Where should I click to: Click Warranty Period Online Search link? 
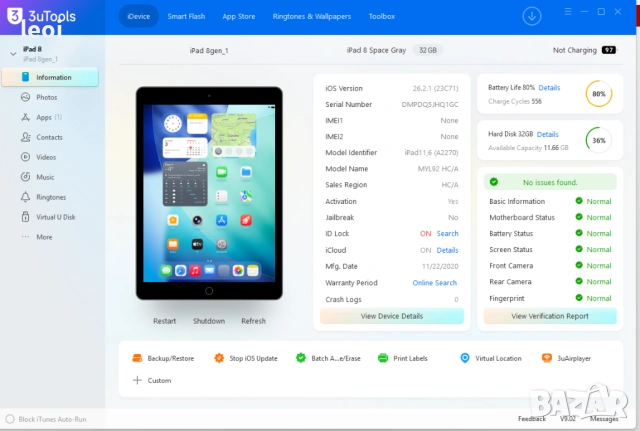(435, 282)
